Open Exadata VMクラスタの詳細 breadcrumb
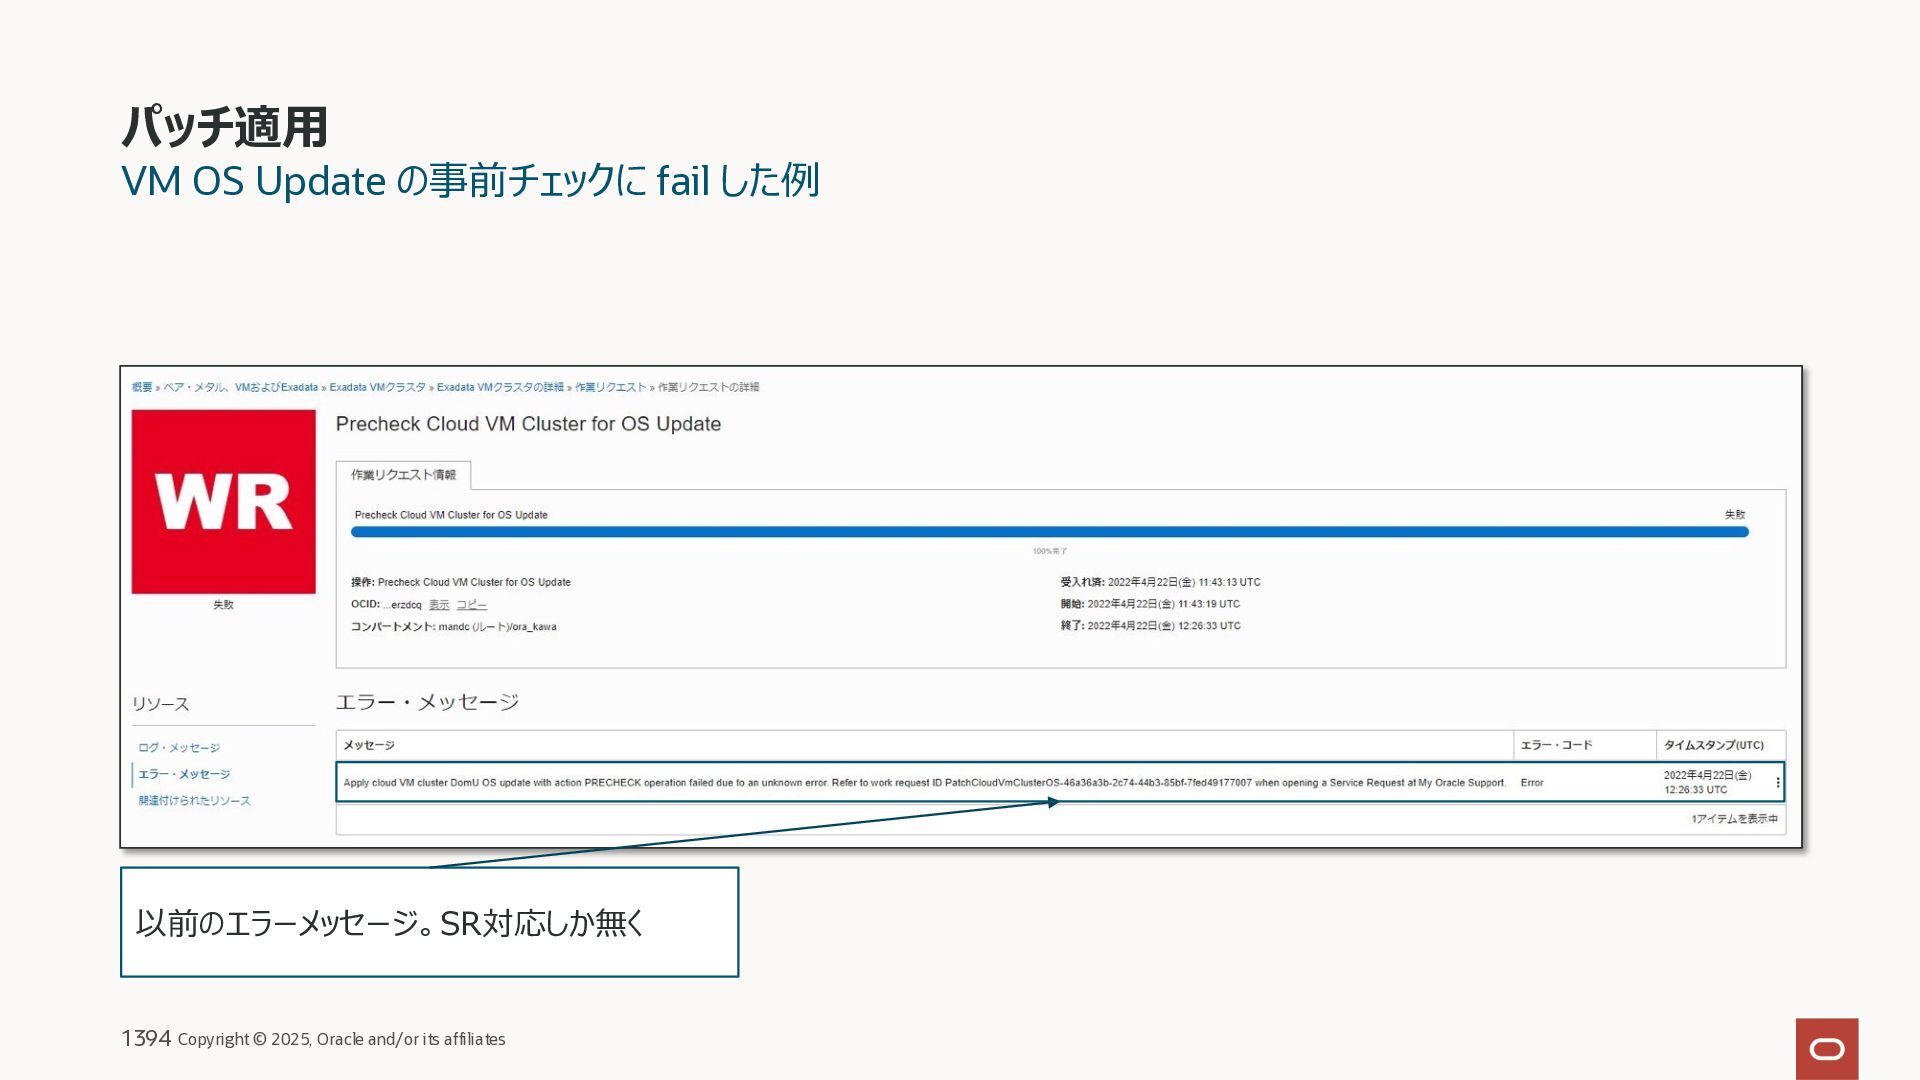Screen dimensions: 1920x1080 coord(500,387)
